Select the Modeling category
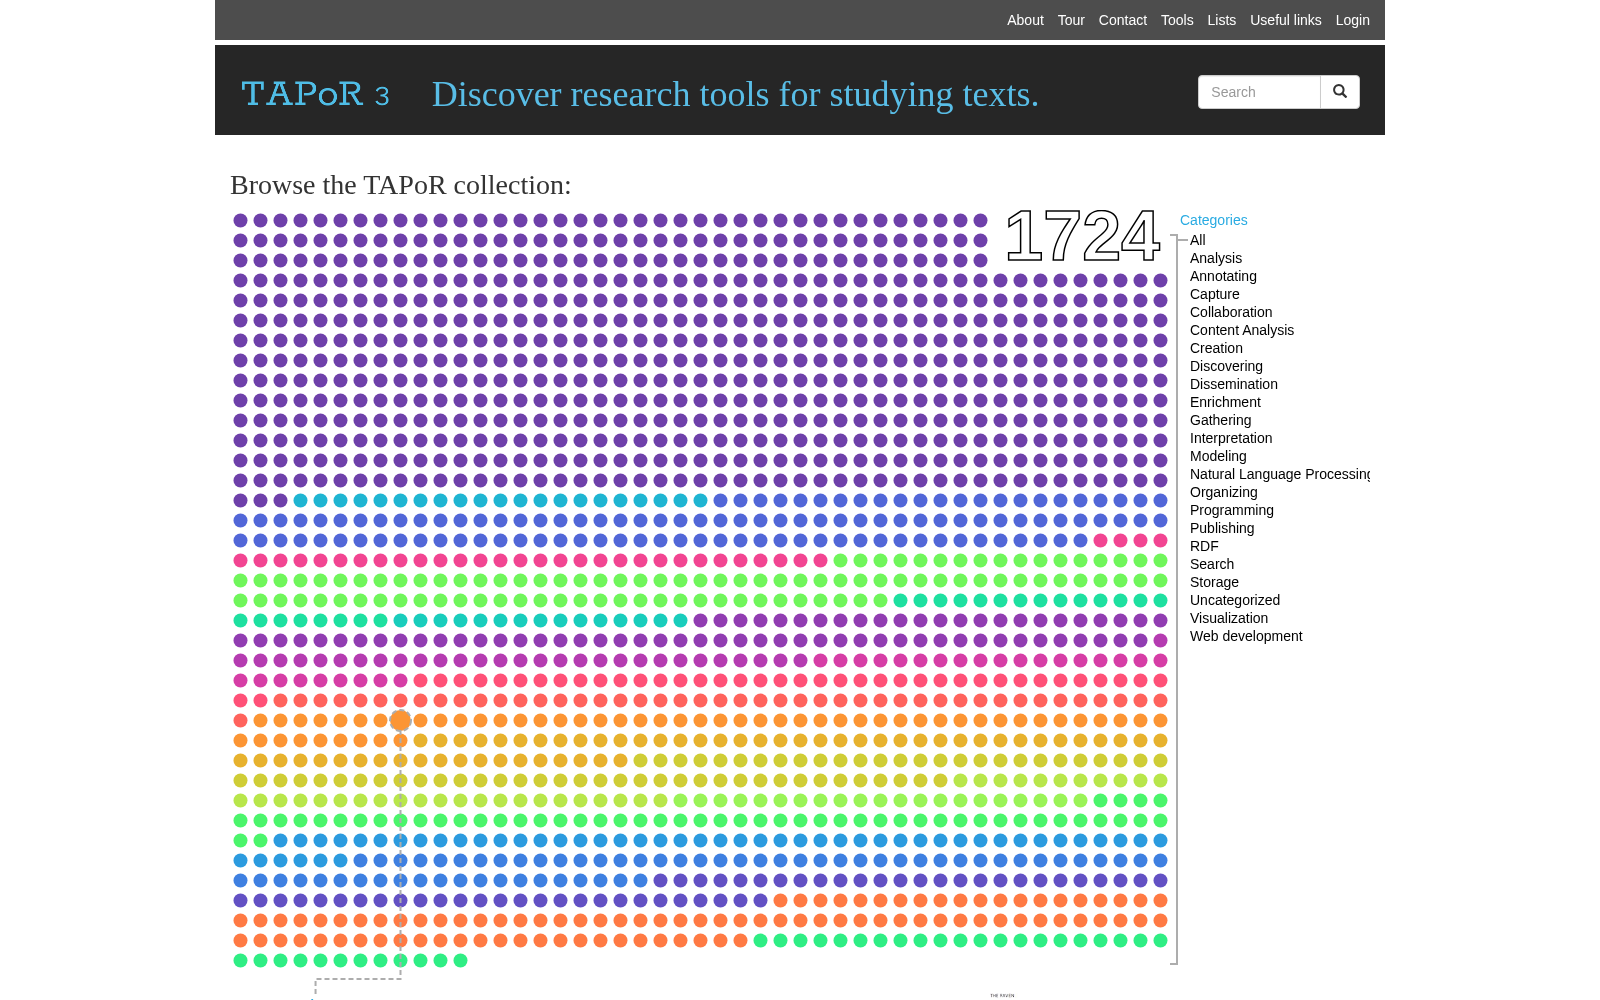Viewport: 1600px width, 1000px height. [1218, 456]
